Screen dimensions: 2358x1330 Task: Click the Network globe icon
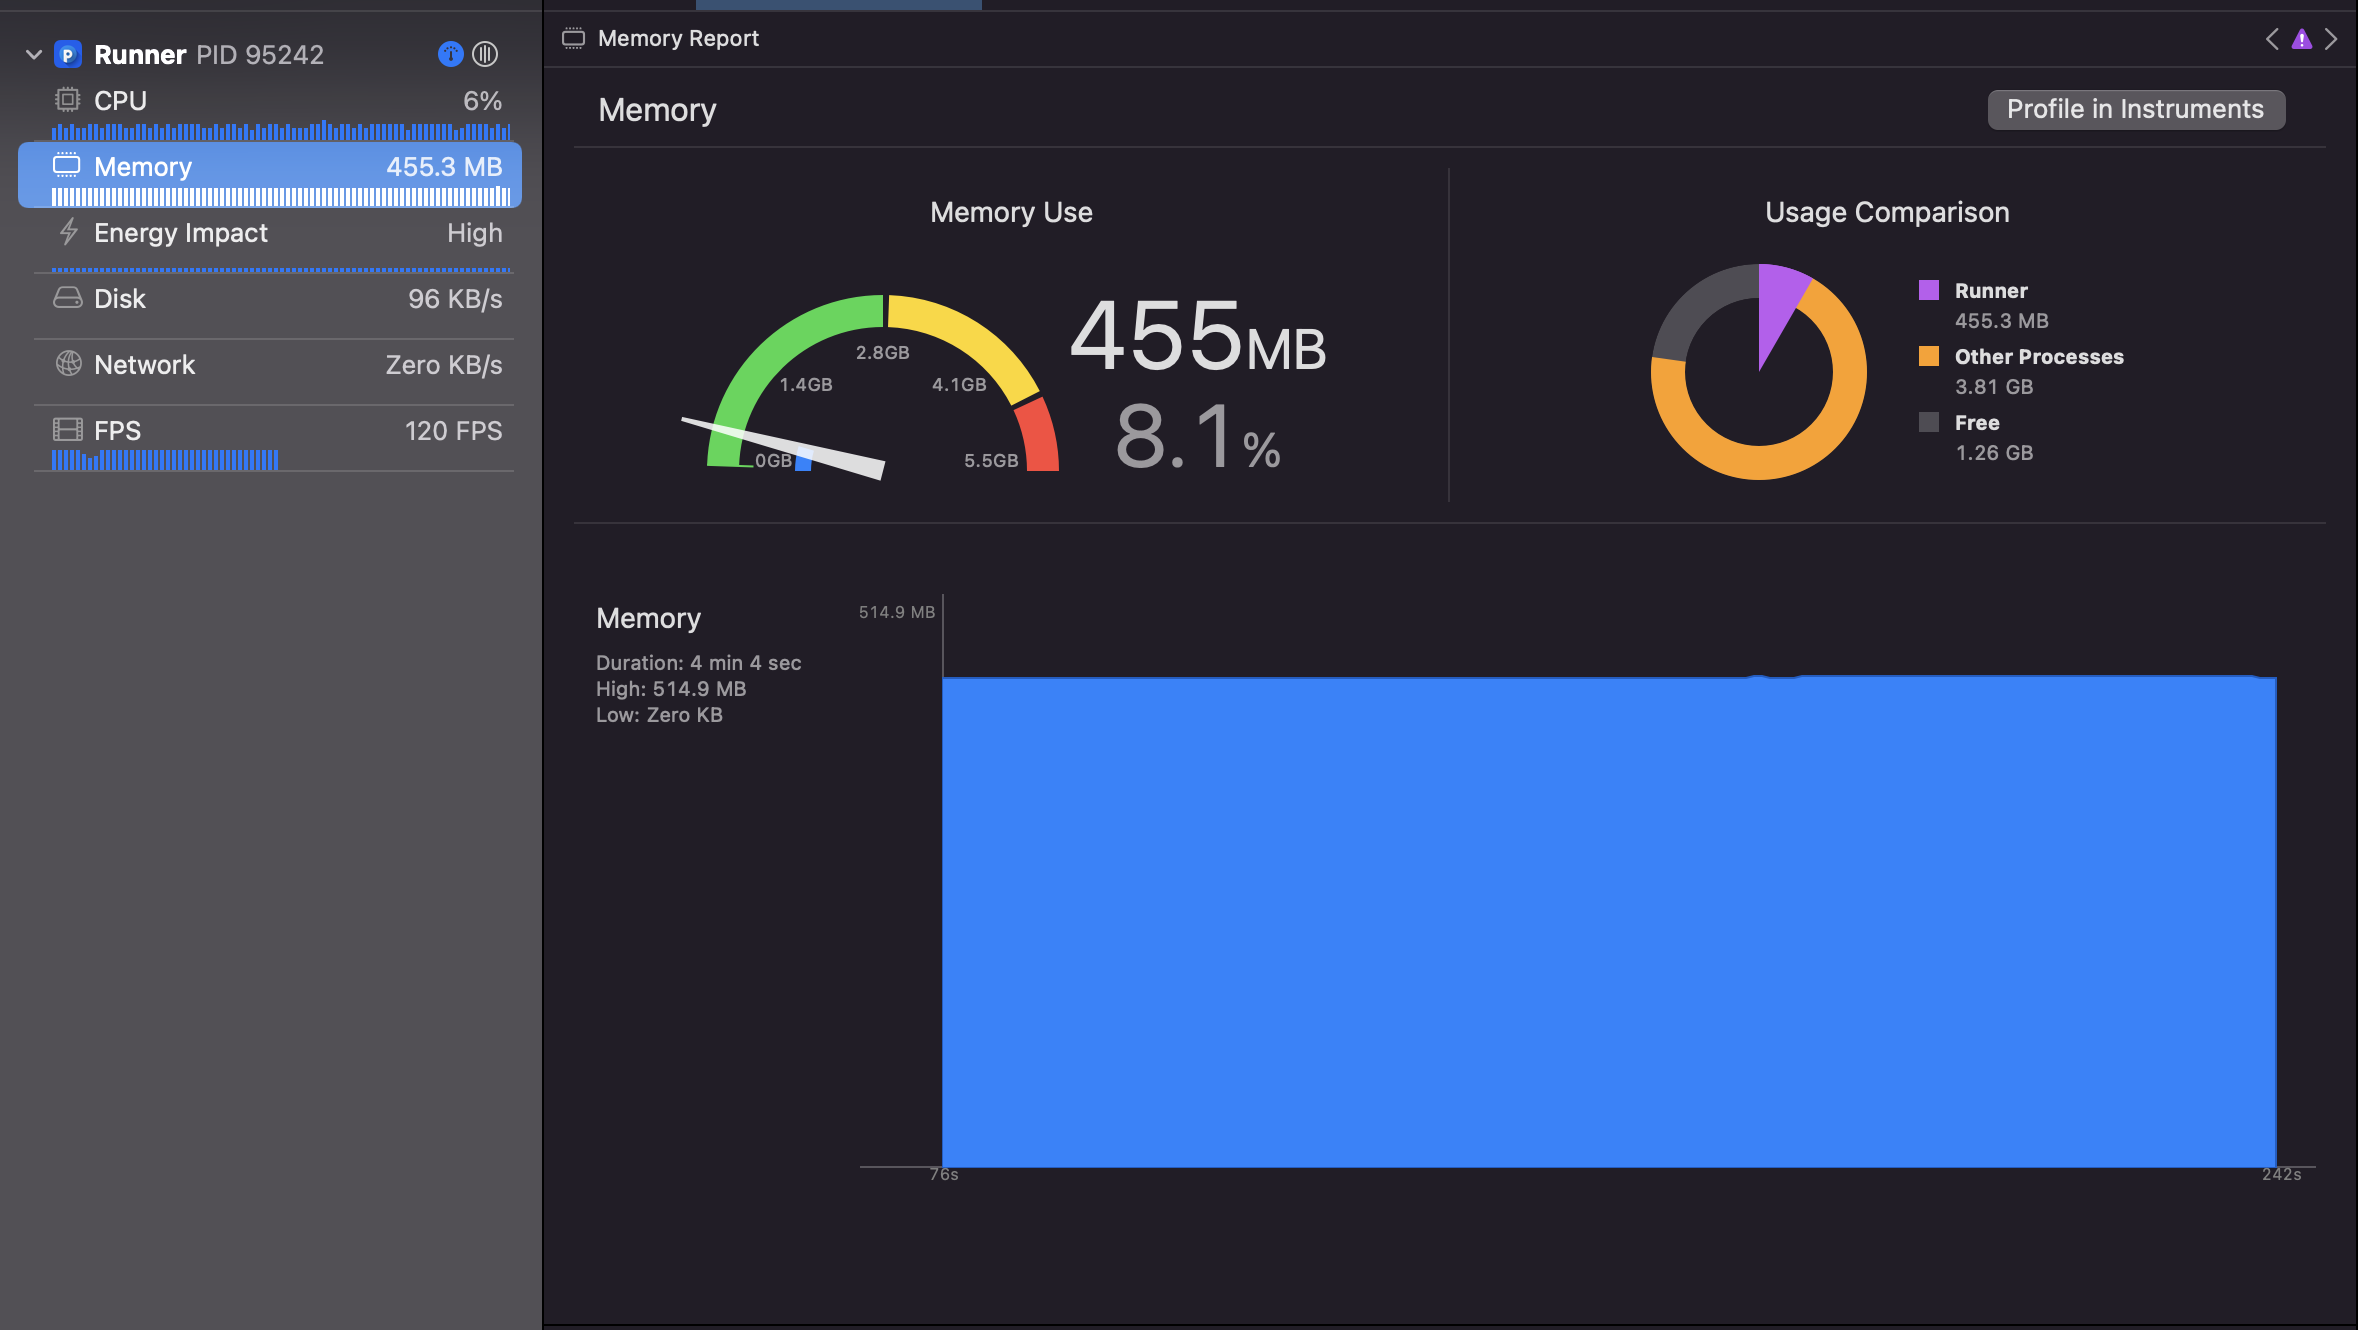68,364
